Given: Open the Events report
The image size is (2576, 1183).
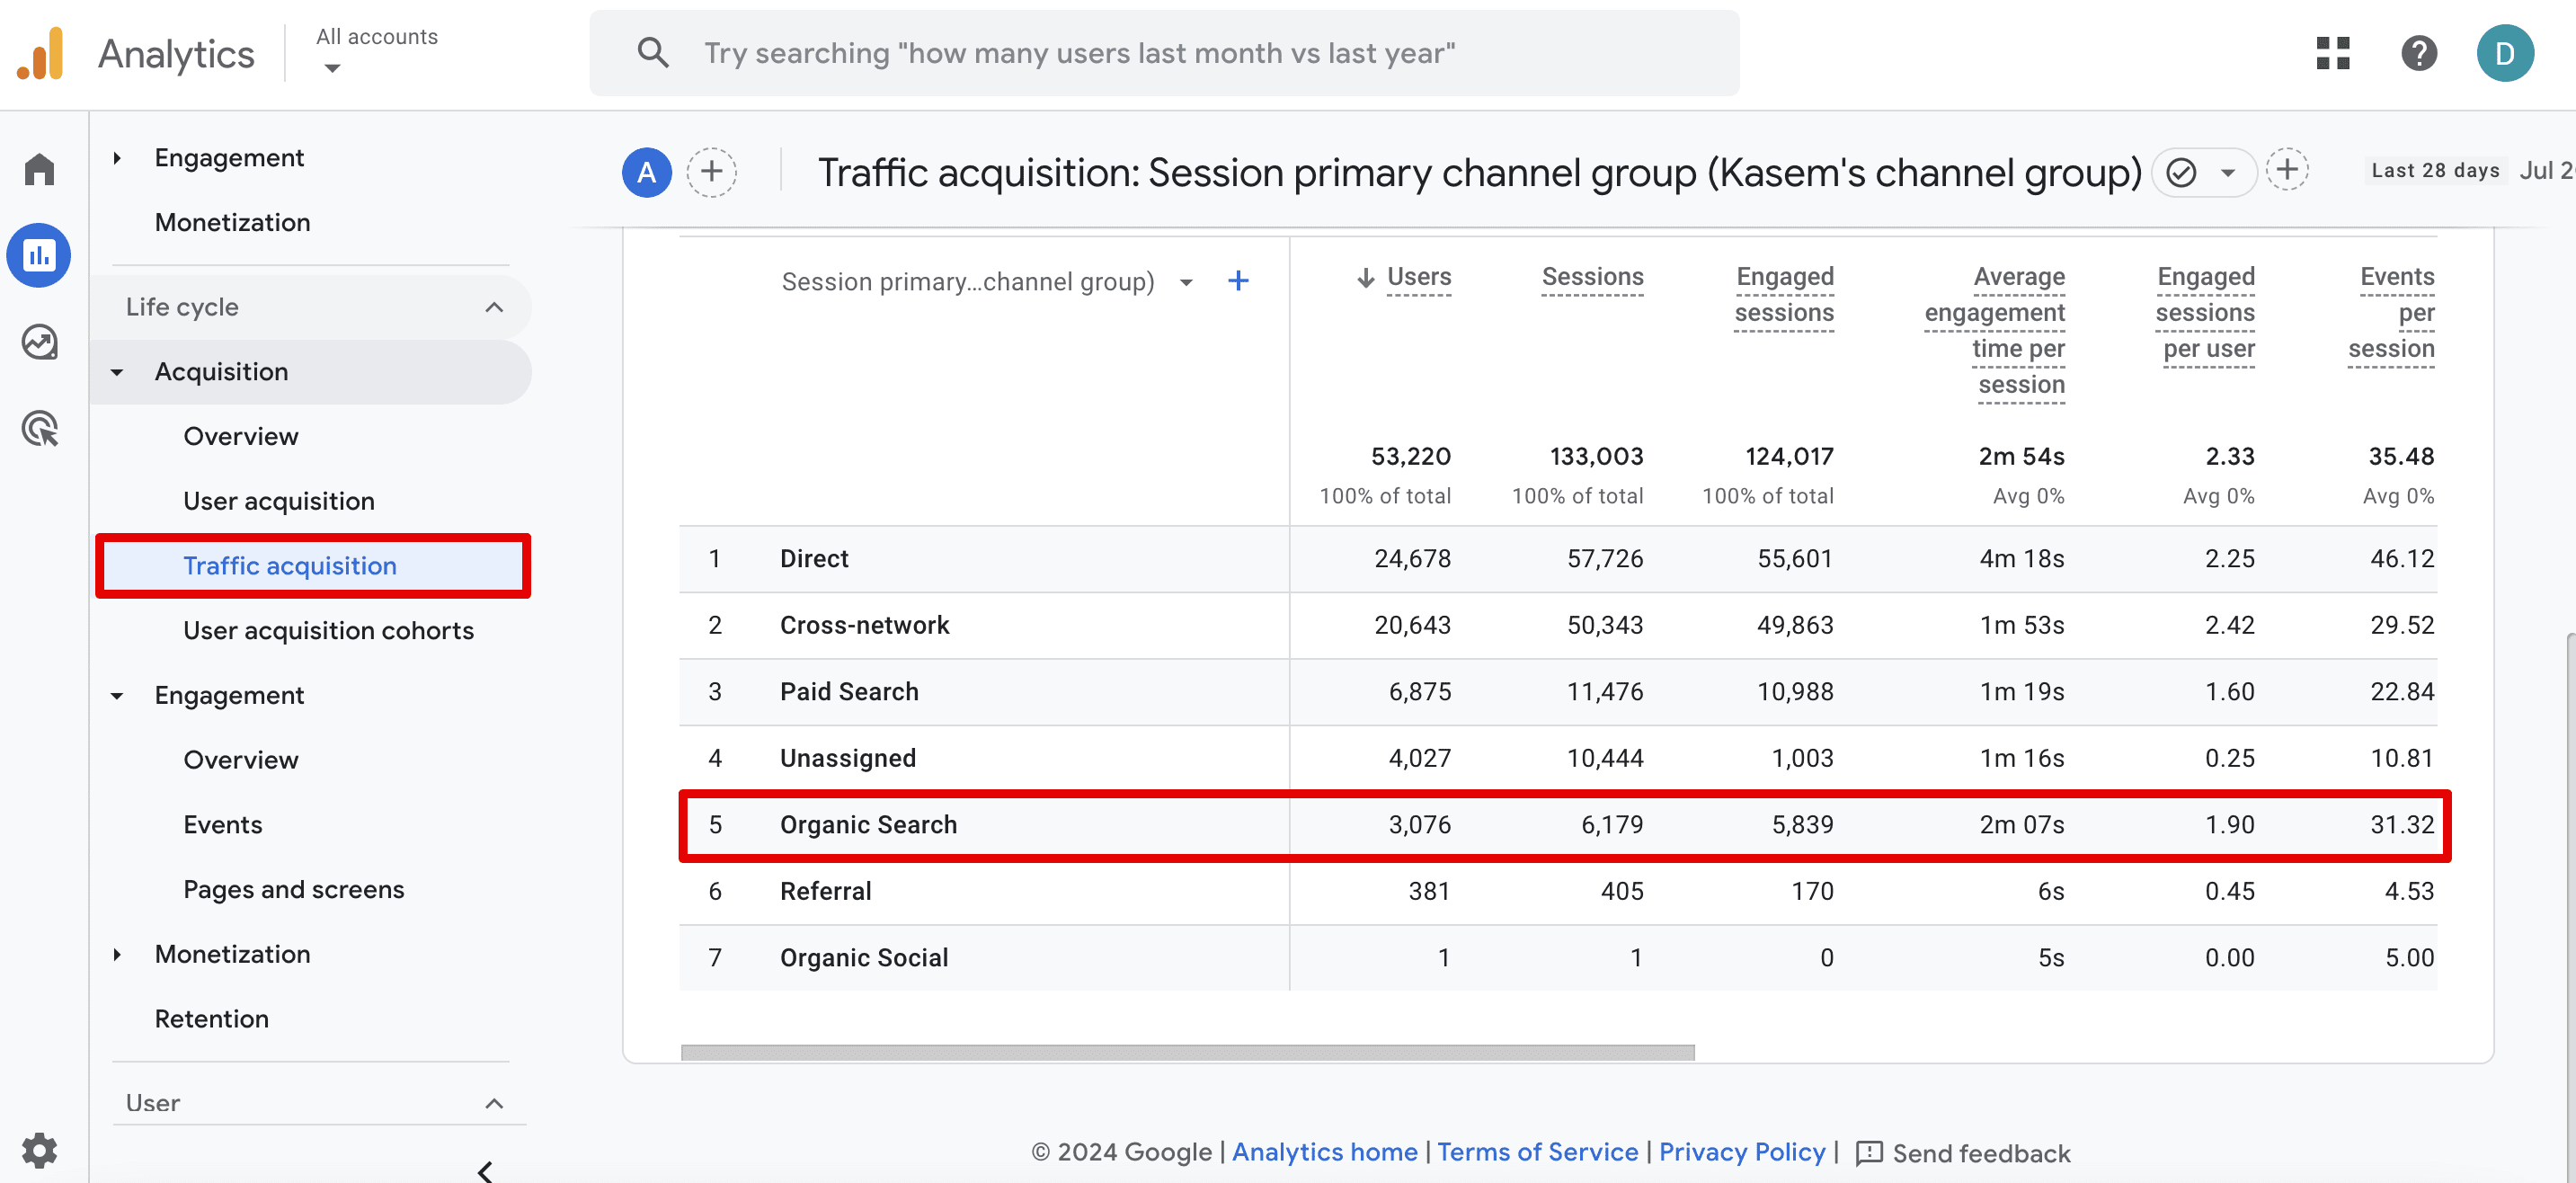Looking at the screenshot, I should tap(222, 825).
